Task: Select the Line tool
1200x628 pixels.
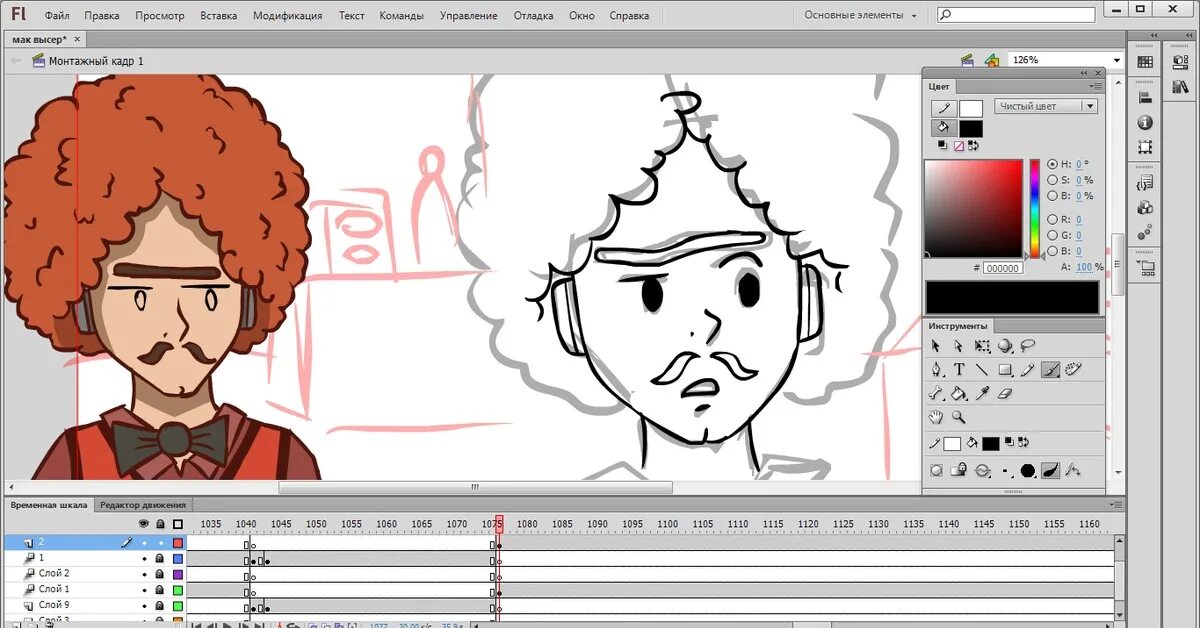Action: (x=982, y=369)
